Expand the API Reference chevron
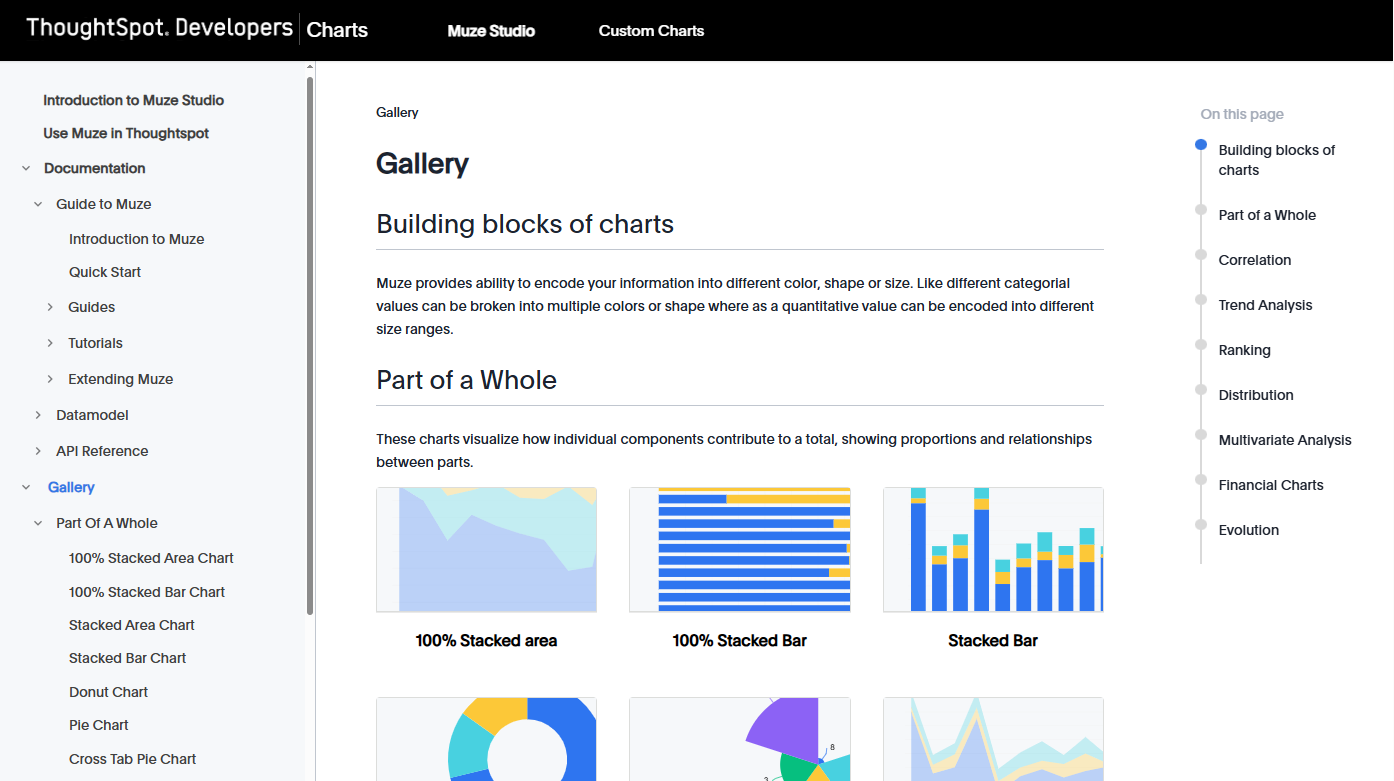Image resolution: width=1394 pixels, height=781 pixels. [38, 451]
